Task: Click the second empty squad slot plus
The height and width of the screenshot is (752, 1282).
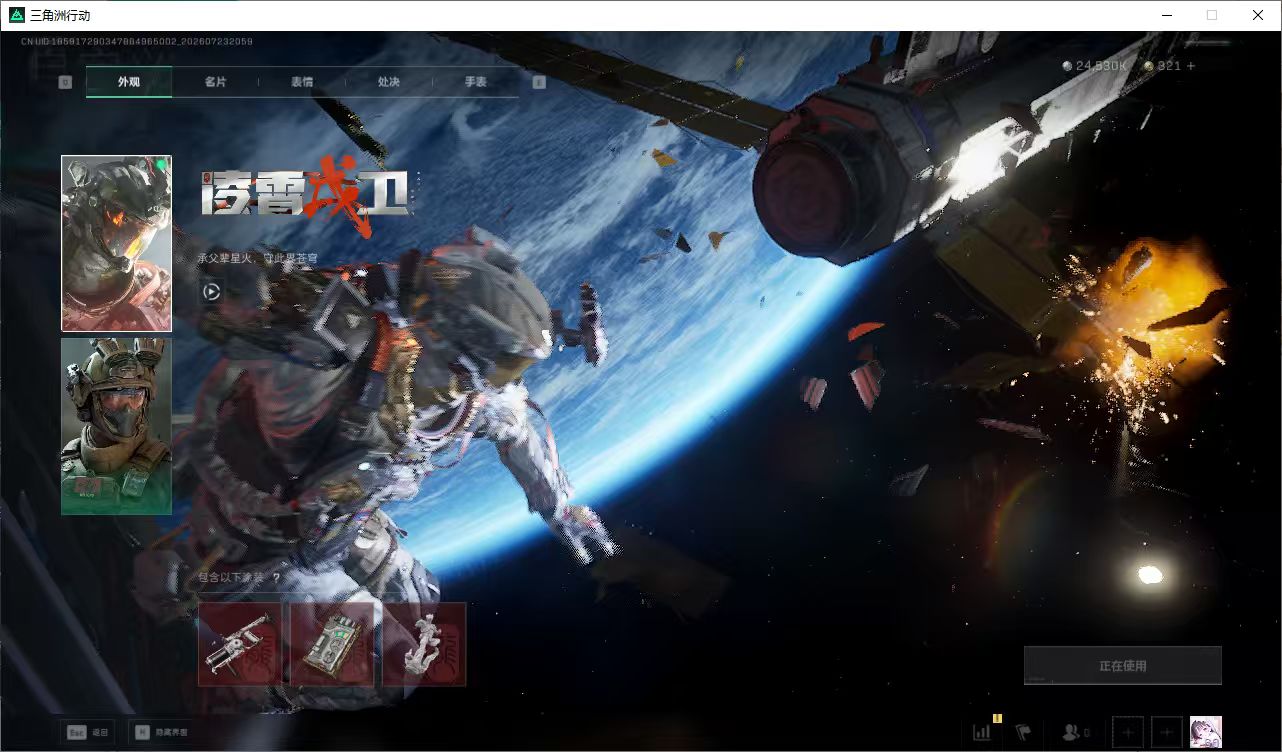Action: point(1166,733)
